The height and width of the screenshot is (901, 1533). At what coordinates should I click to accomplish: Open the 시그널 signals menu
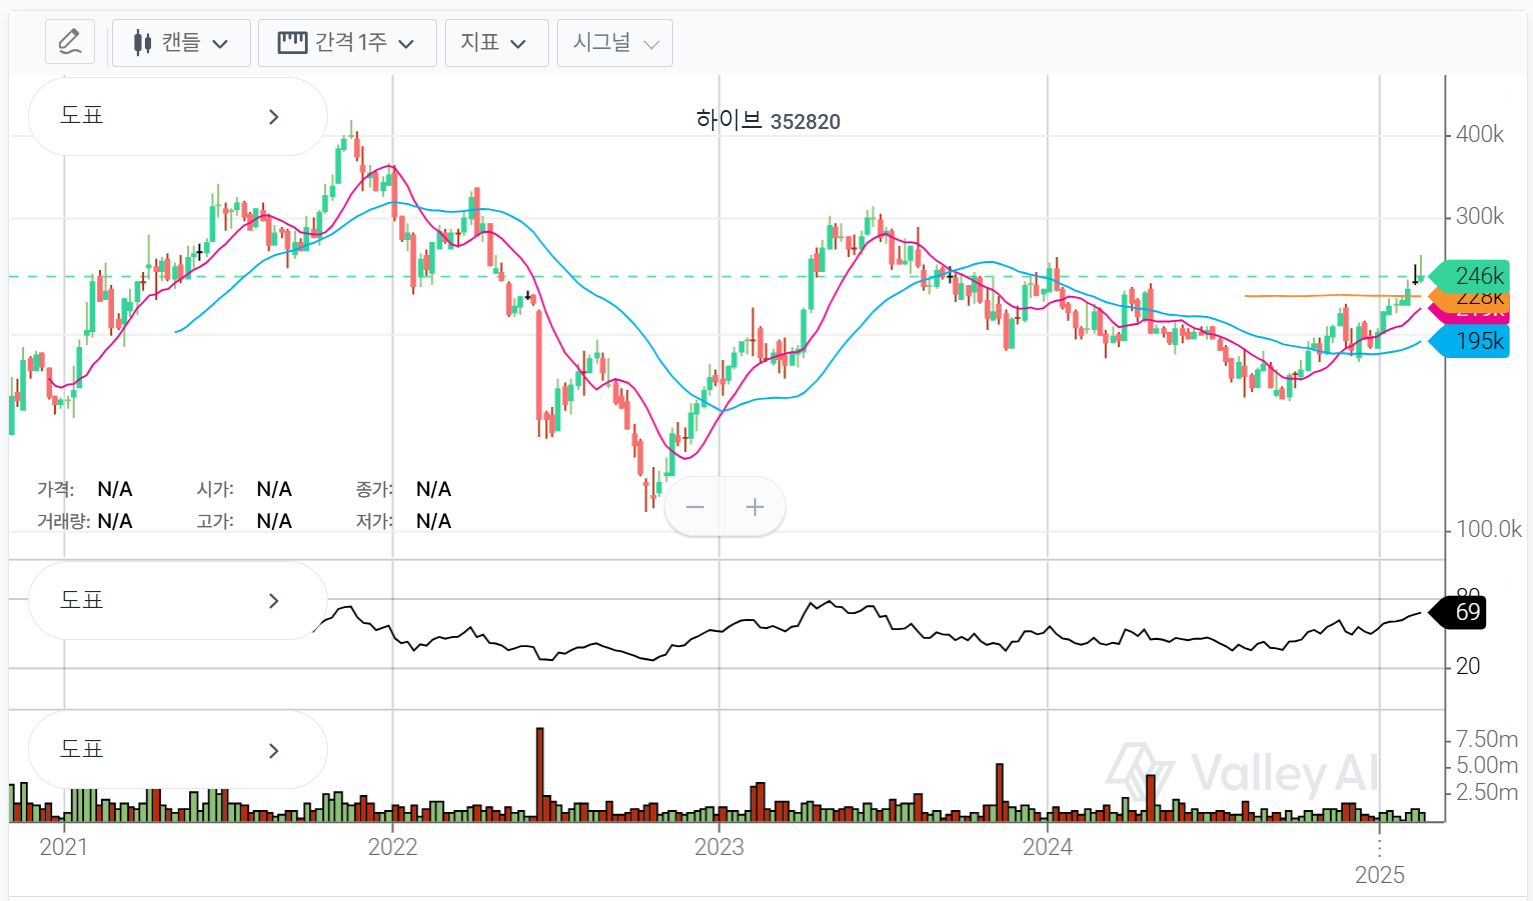[x=614, y=43]
